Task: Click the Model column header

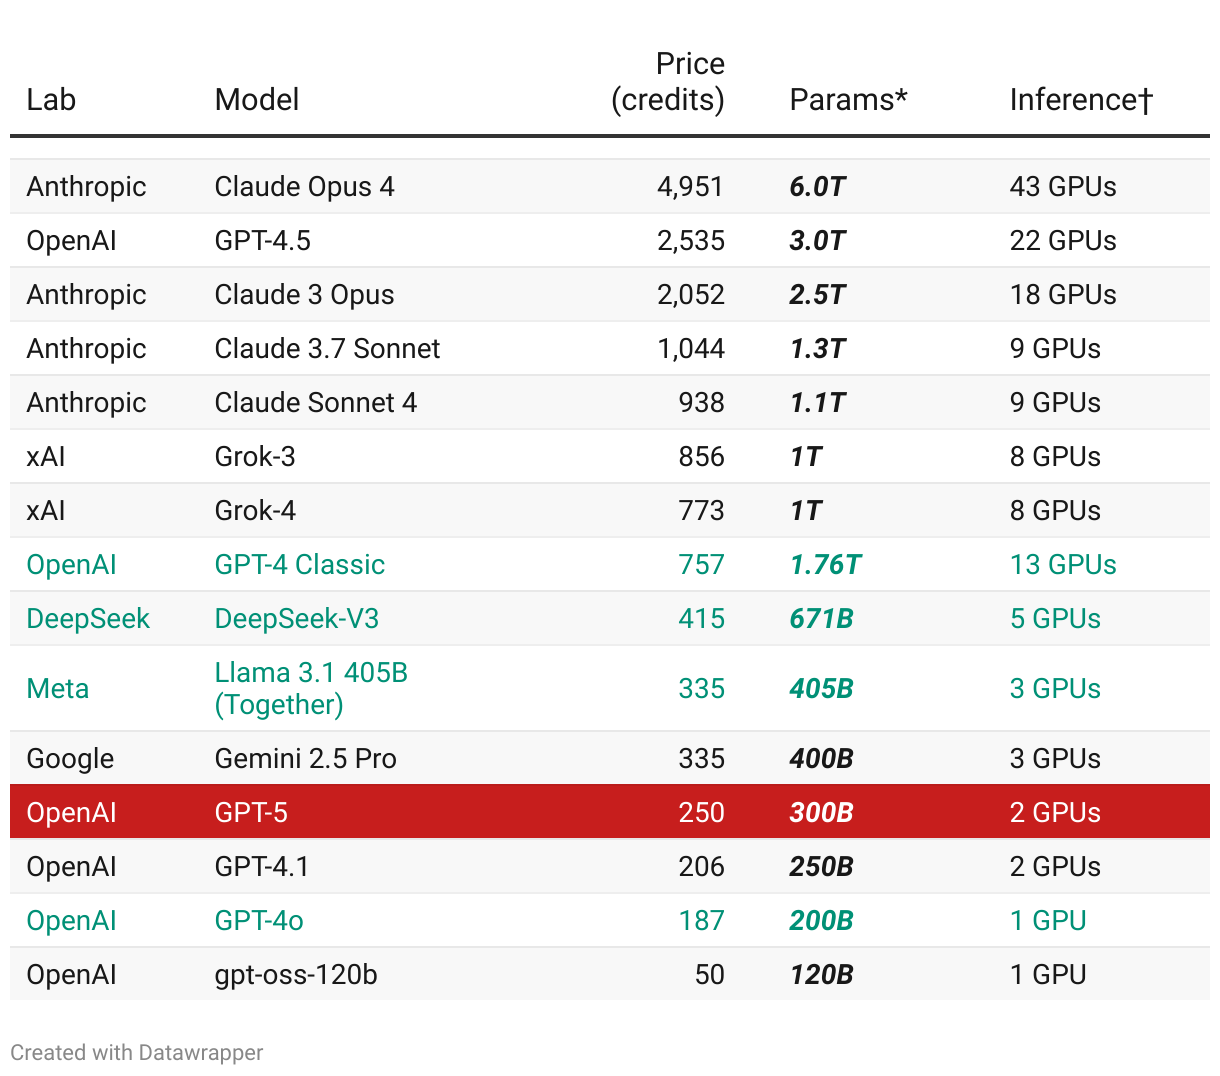Action: (x=257, y=100)
